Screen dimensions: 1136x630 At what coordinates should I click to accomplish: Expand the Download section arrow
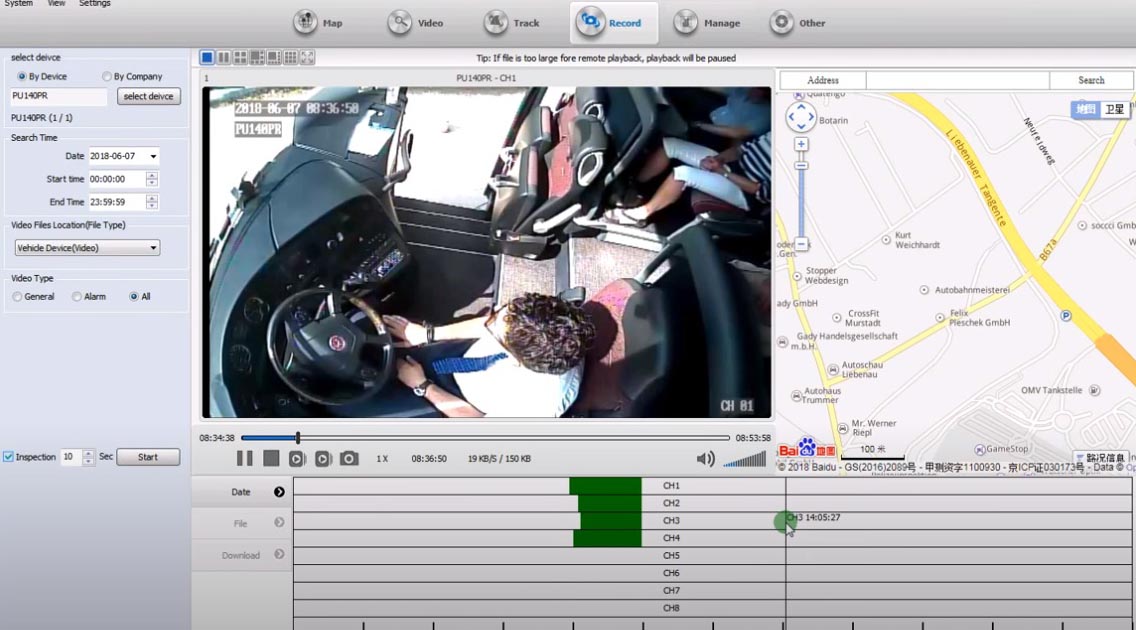[279, 554]
